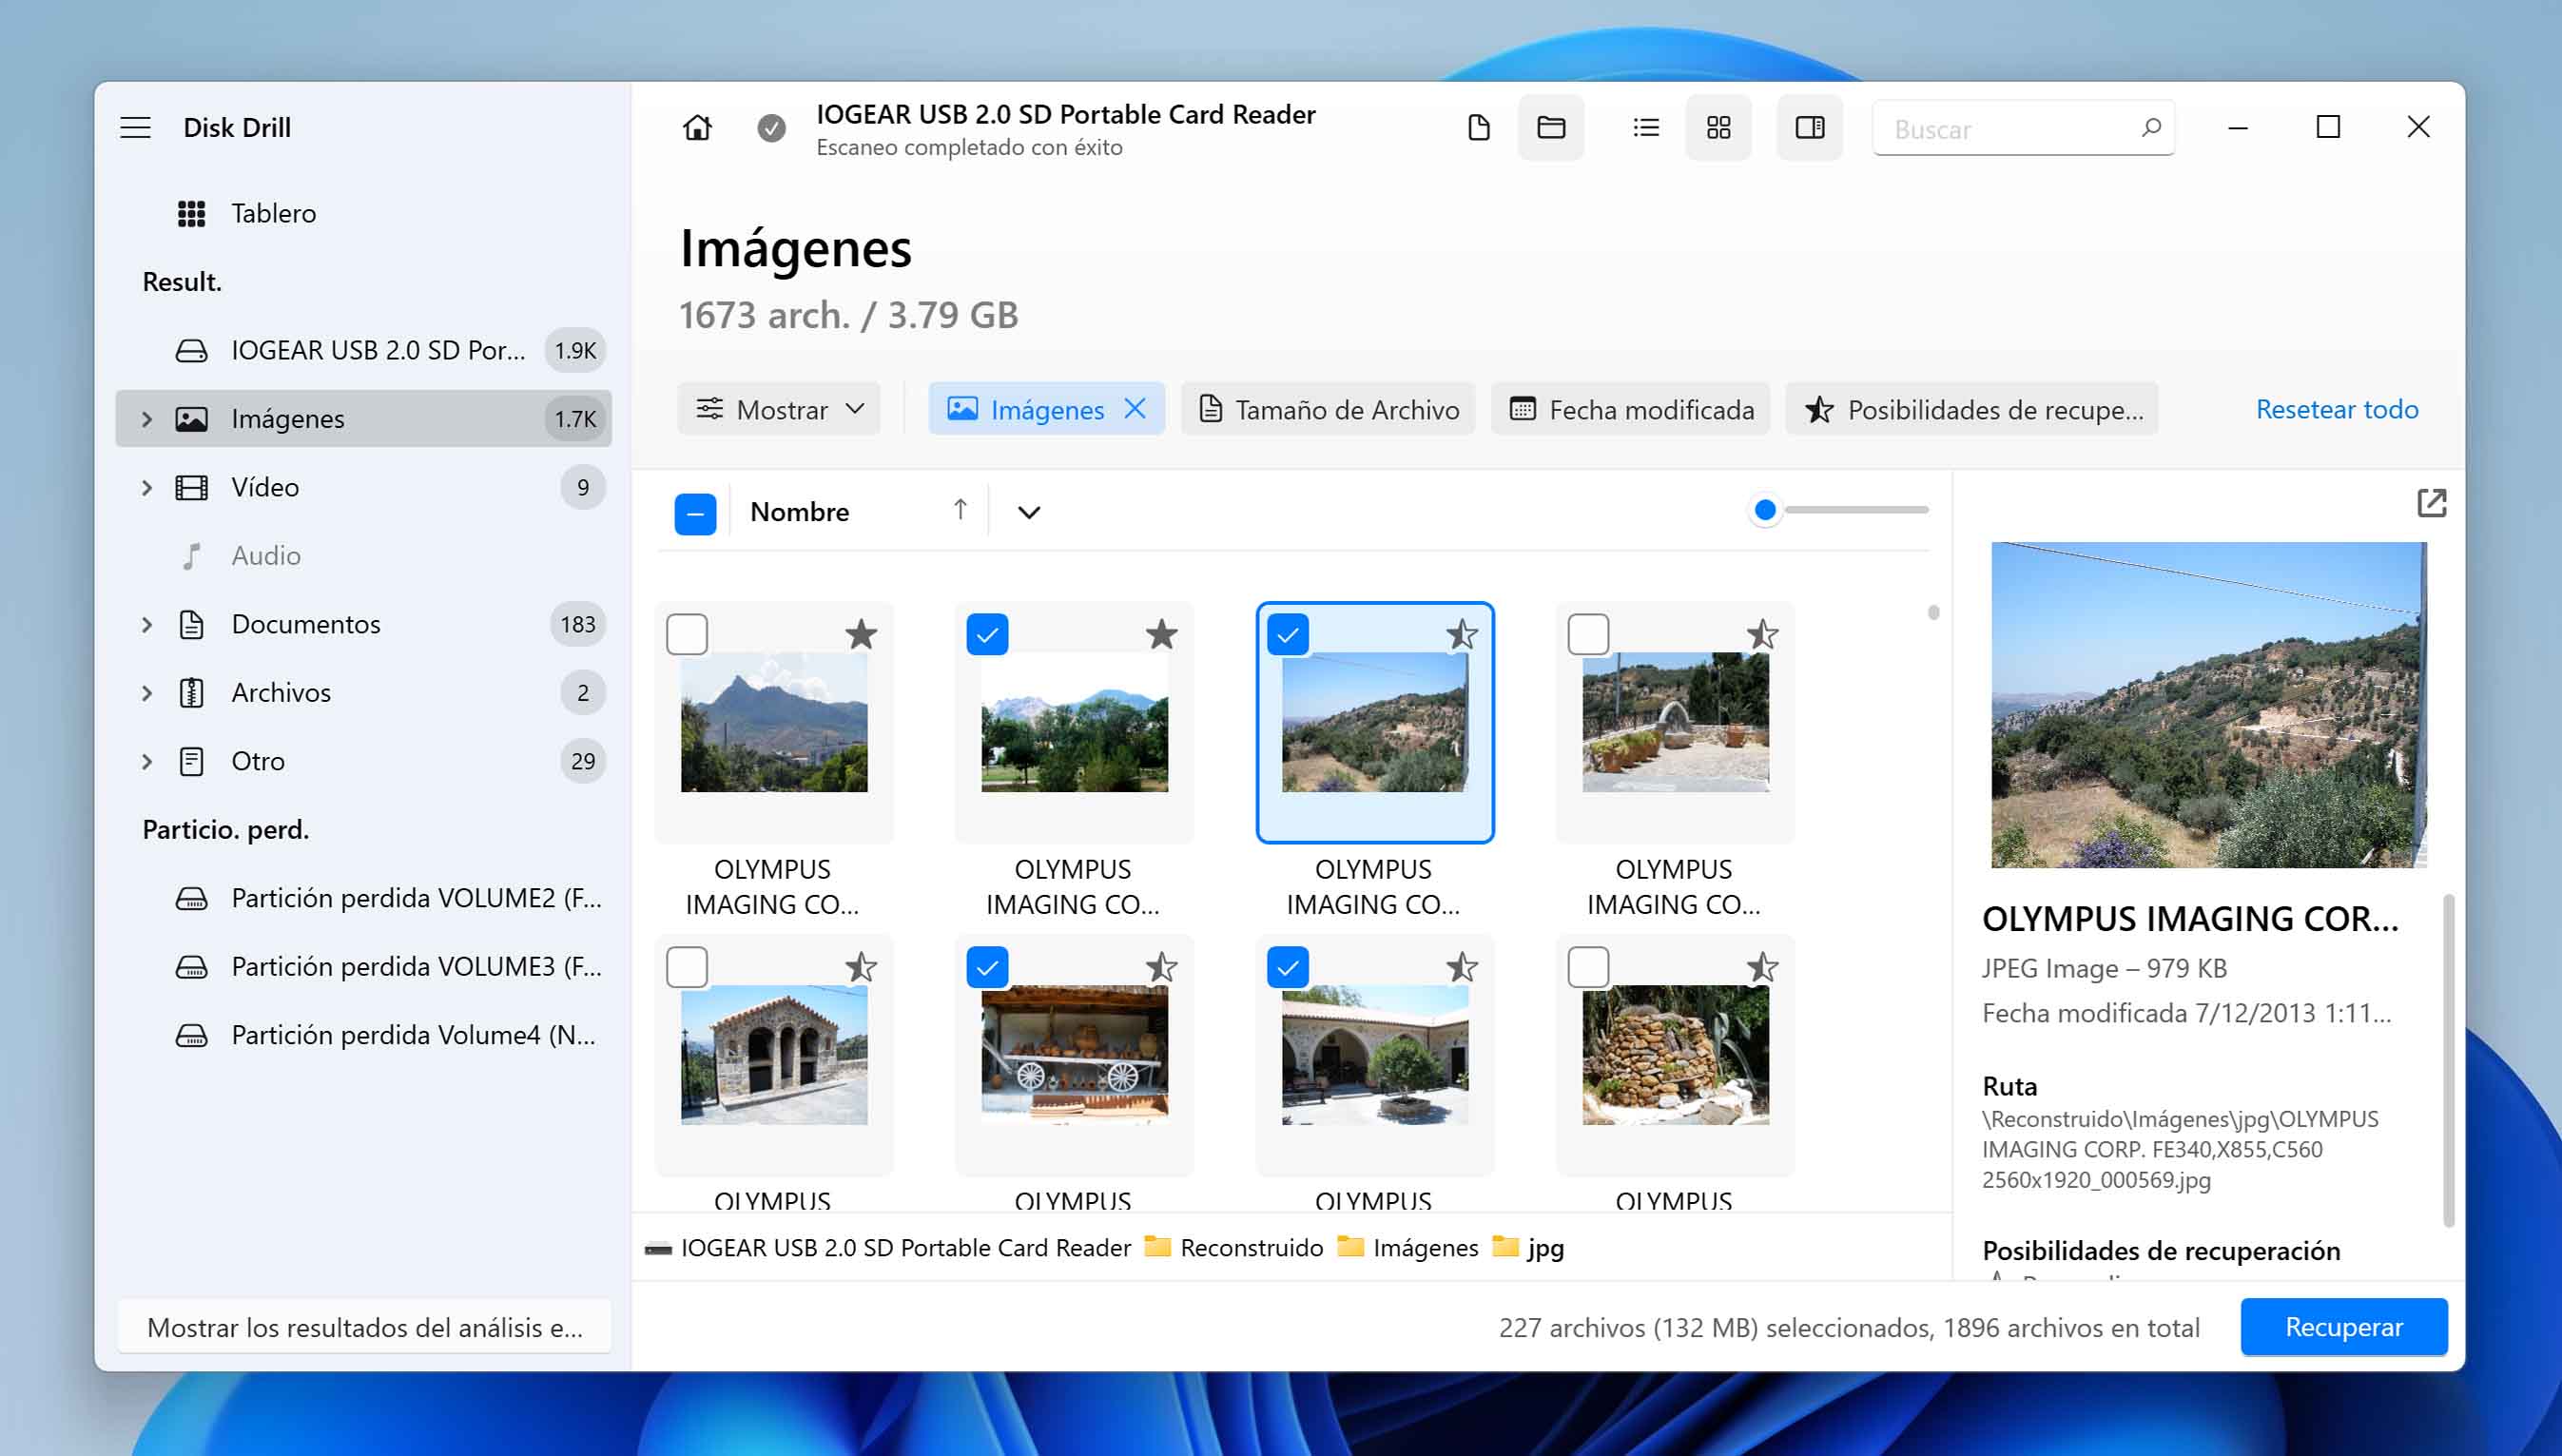This screenshot has height=1456, width=2562.
Task: Click the file grid vertical scrollbar
Action: (1933, 611)
